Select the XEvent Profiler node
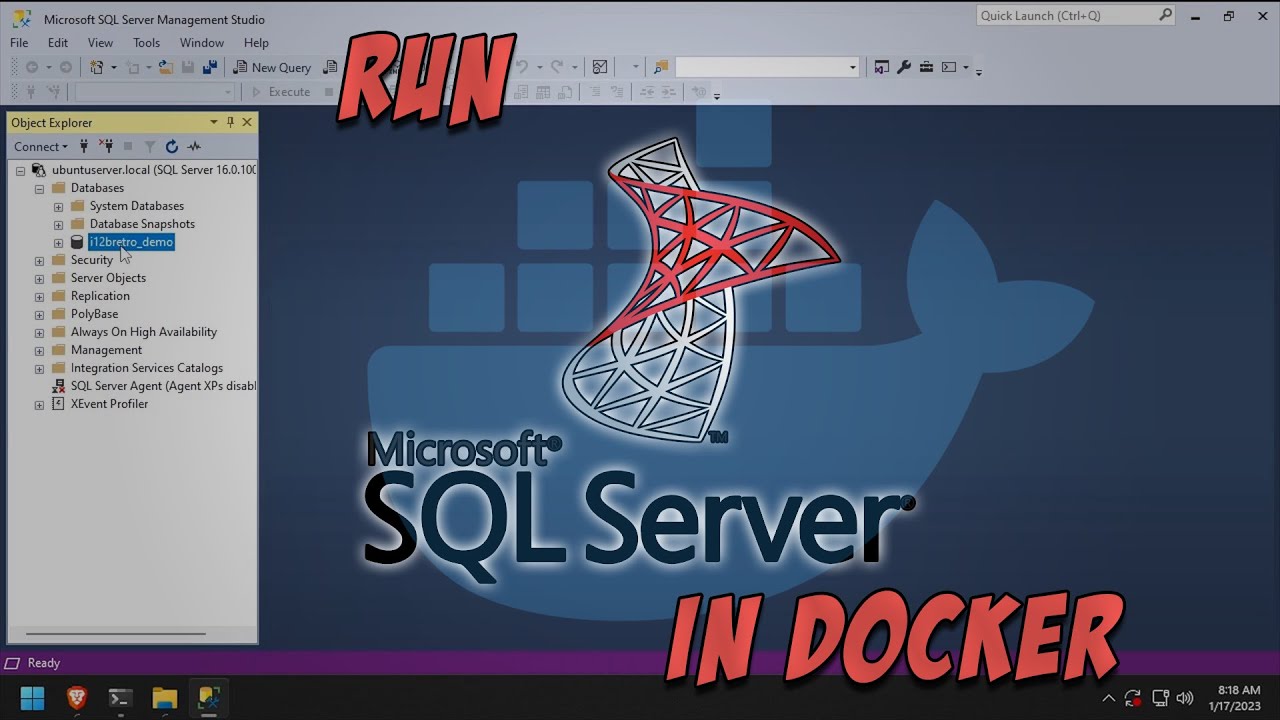 [x=109, y=404]
